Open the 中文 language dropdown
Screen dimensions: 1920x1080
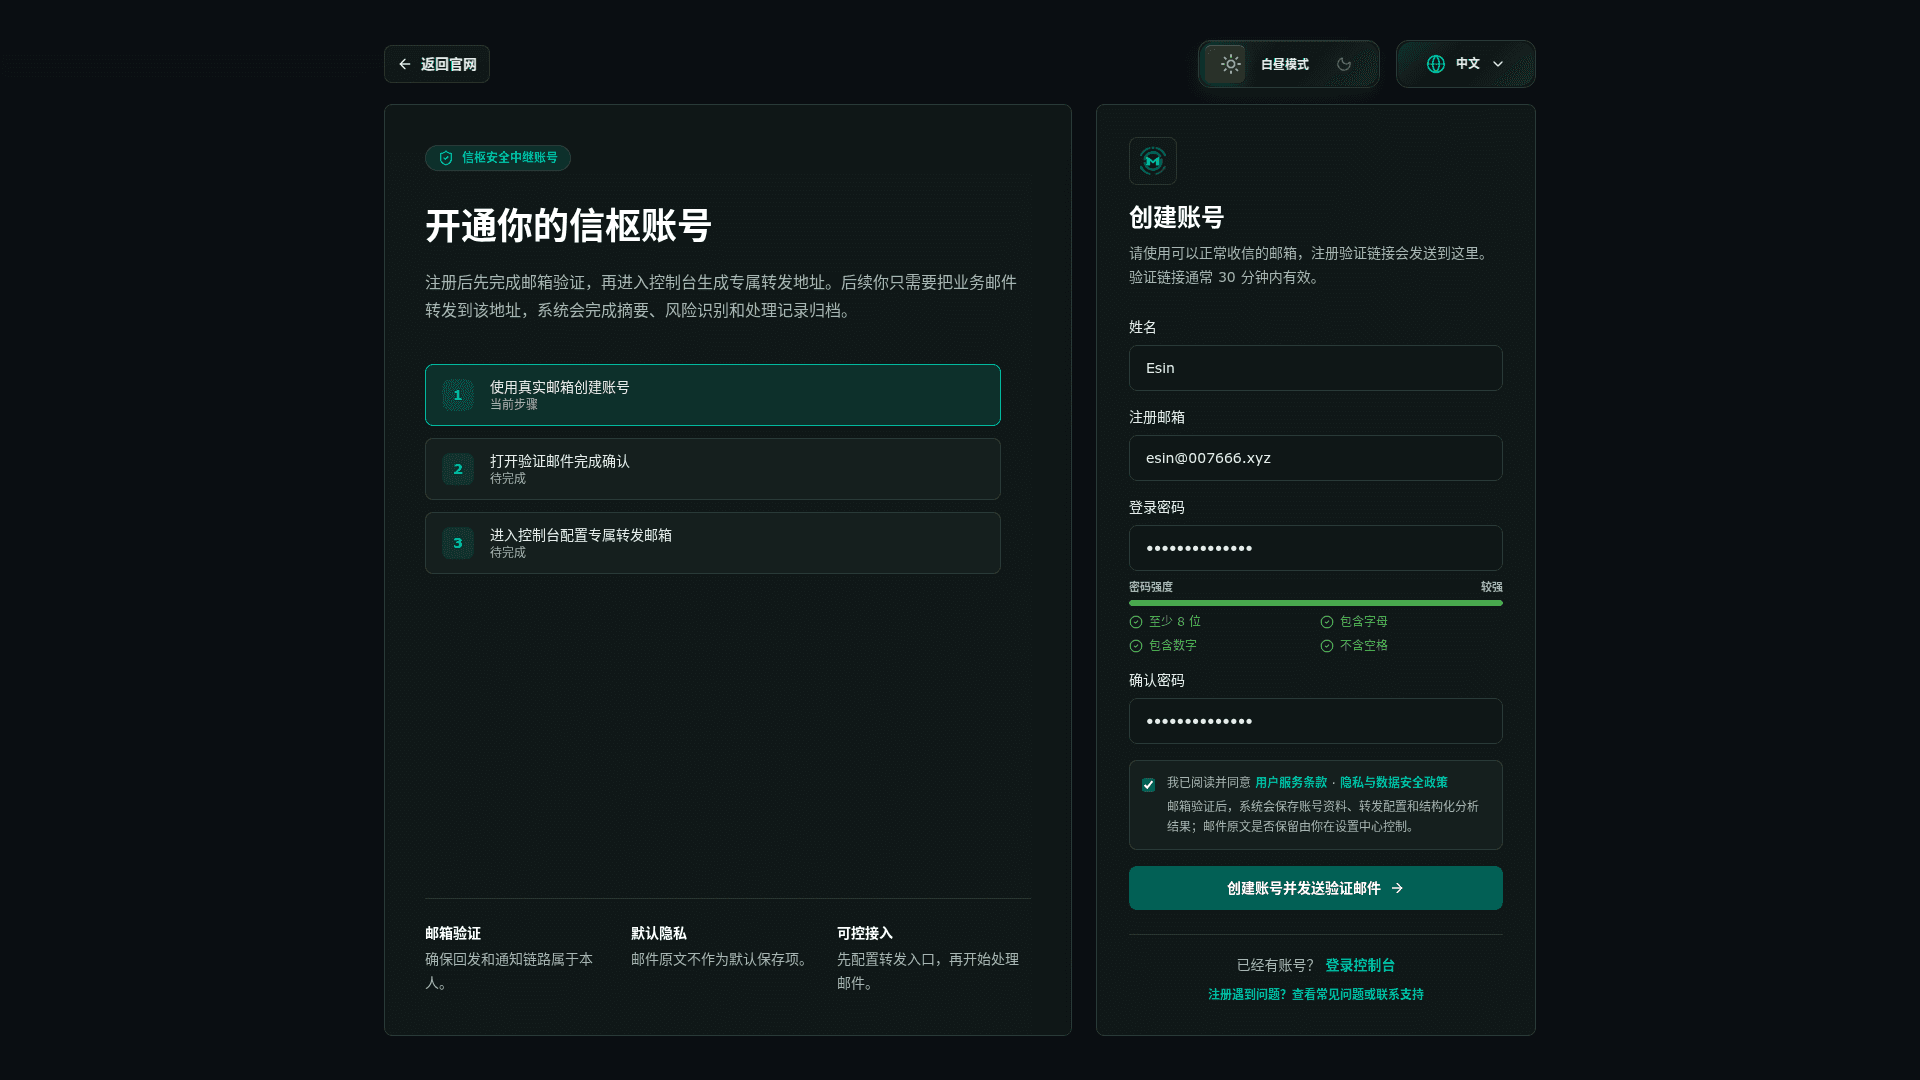(x=1465, y=64)
